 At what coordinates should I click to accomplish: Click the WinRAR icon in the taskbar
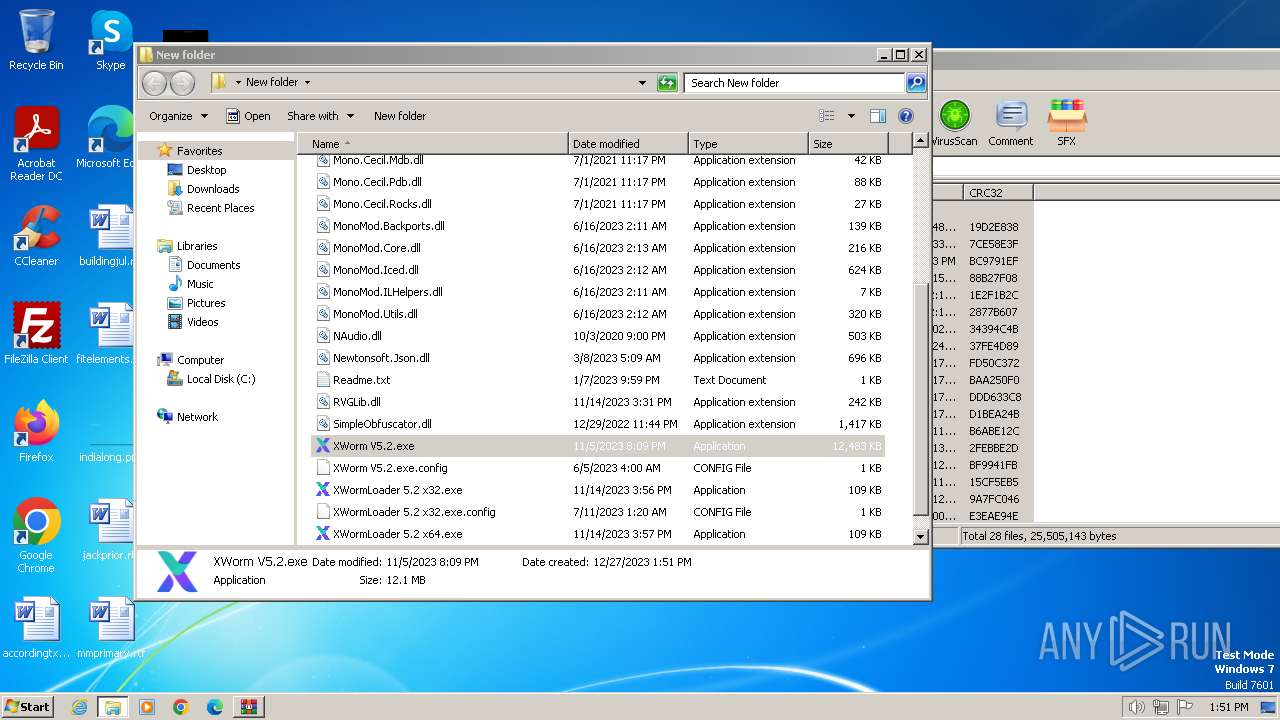[x=248, y=707]
